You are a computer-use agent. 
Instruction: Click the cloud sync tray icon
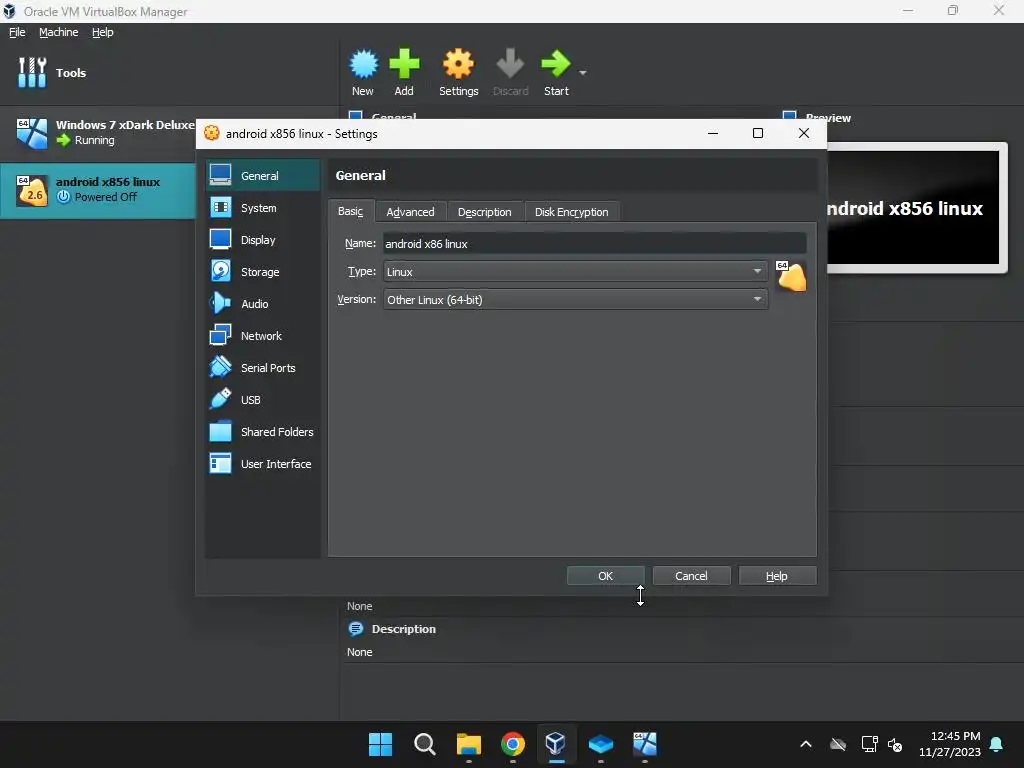(x=838, y=744)
